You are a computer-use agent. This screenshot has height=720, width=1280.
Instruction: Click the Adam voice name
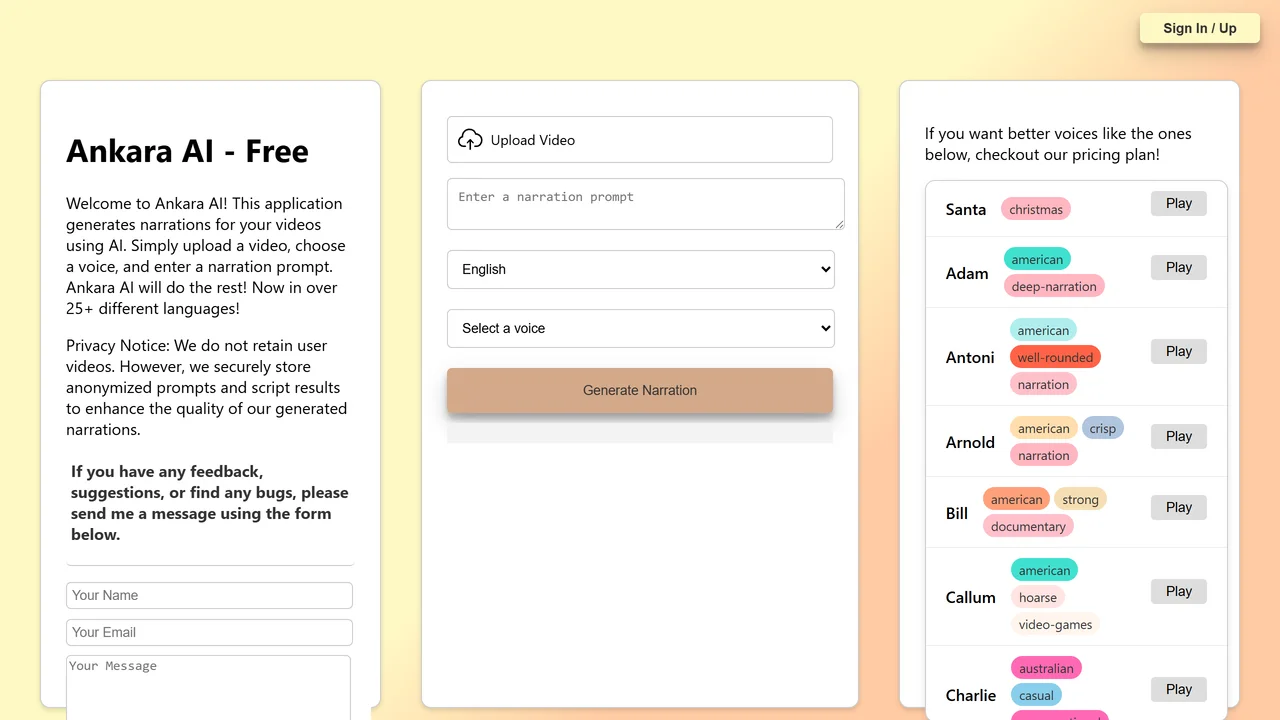tap(967, 273)
